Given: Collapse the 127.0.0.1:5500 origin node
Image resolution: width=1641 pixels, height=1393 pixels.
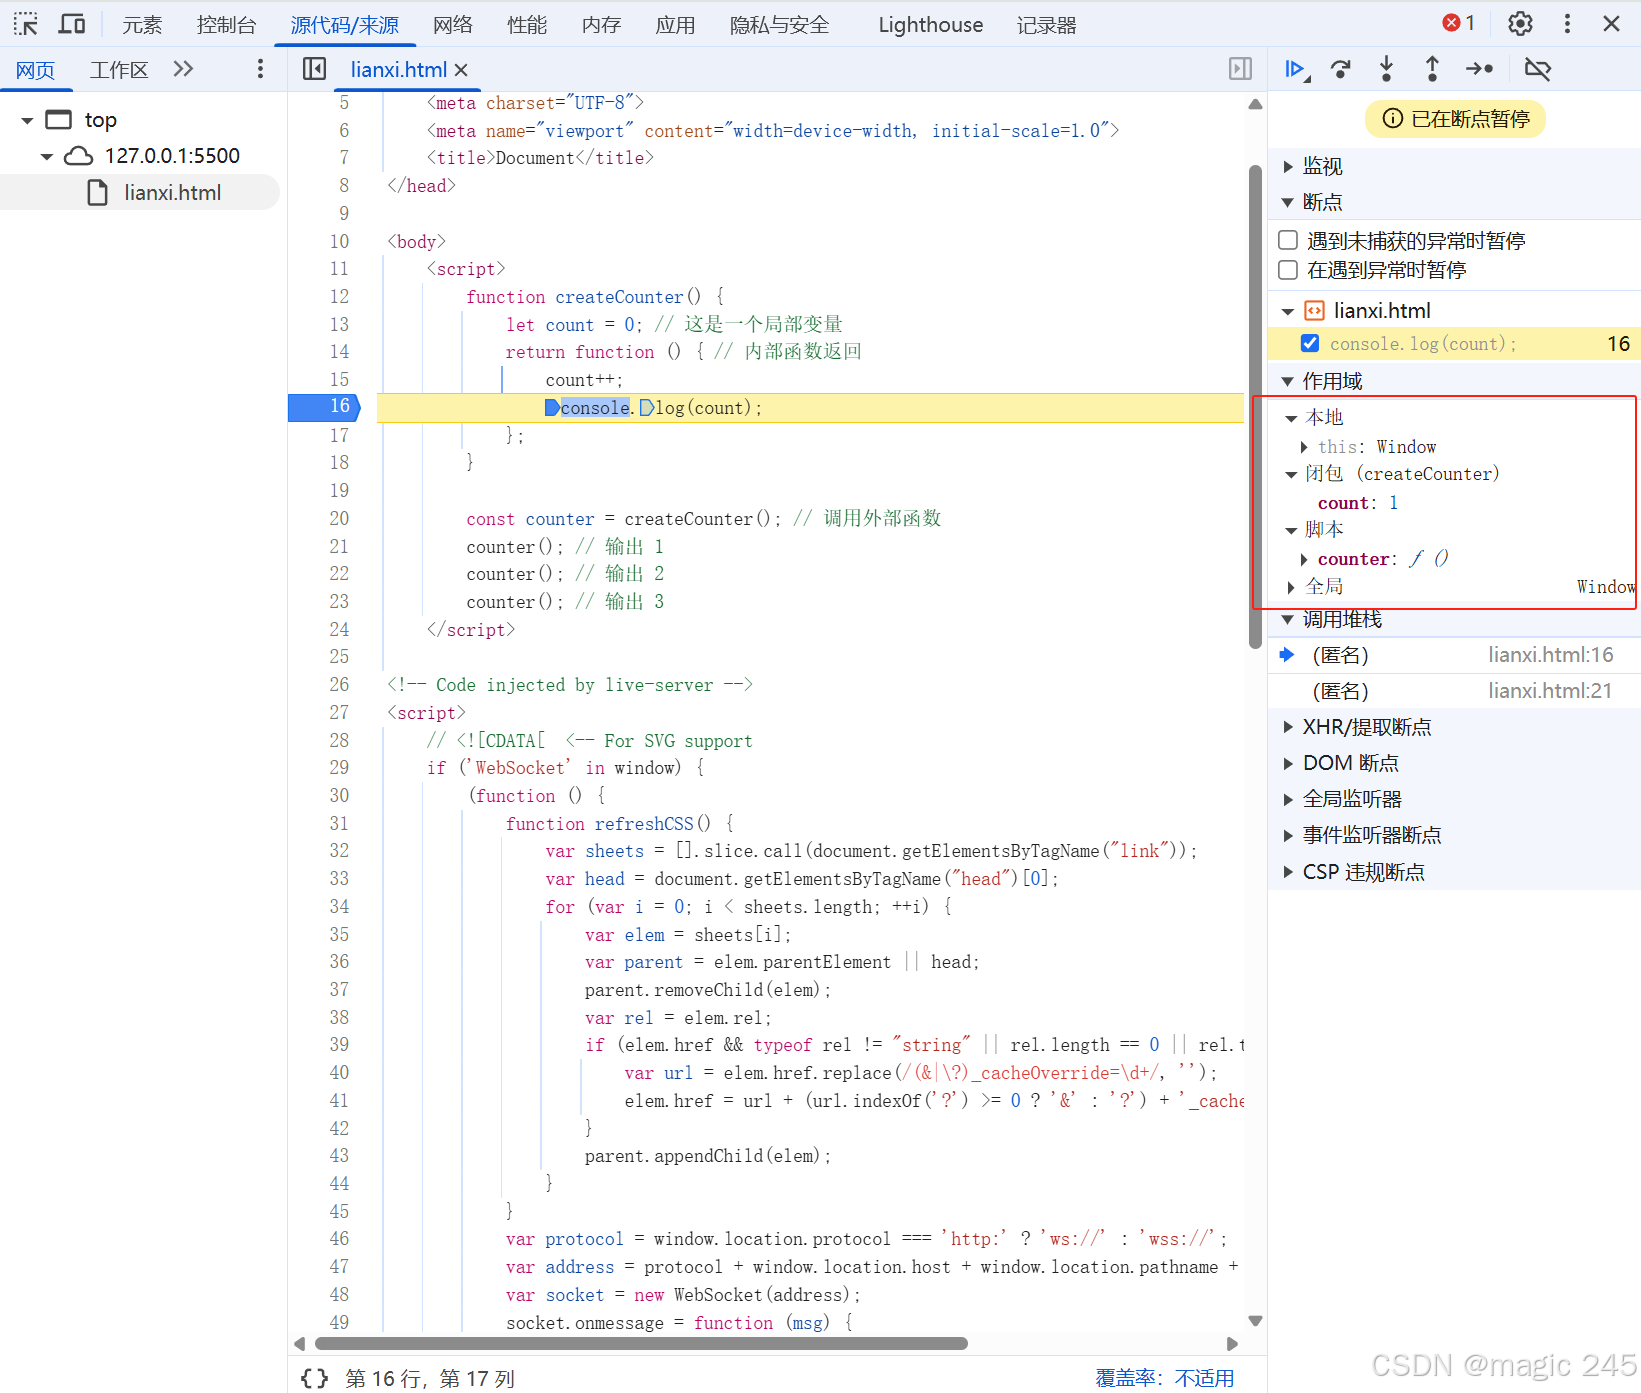Looking at the screenshot, I should [x=47, y=156].
